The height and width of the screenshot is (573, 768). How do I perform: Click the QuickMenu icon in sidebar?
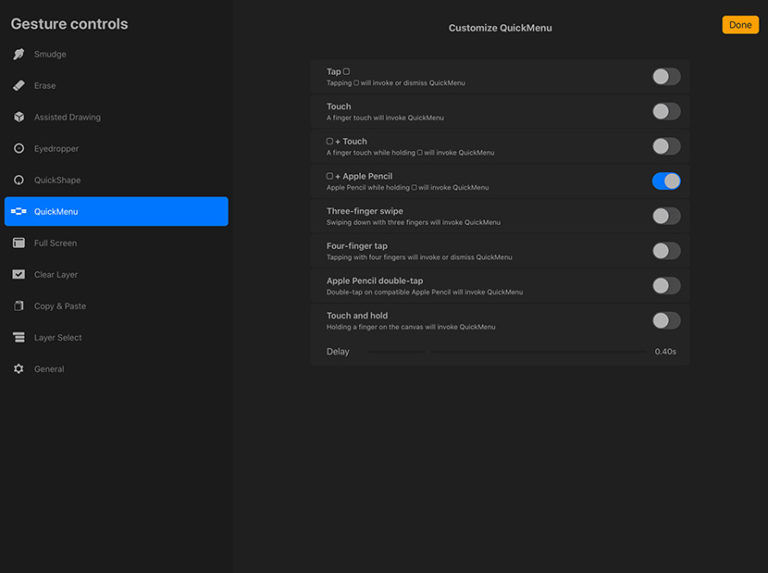[19, 212]
